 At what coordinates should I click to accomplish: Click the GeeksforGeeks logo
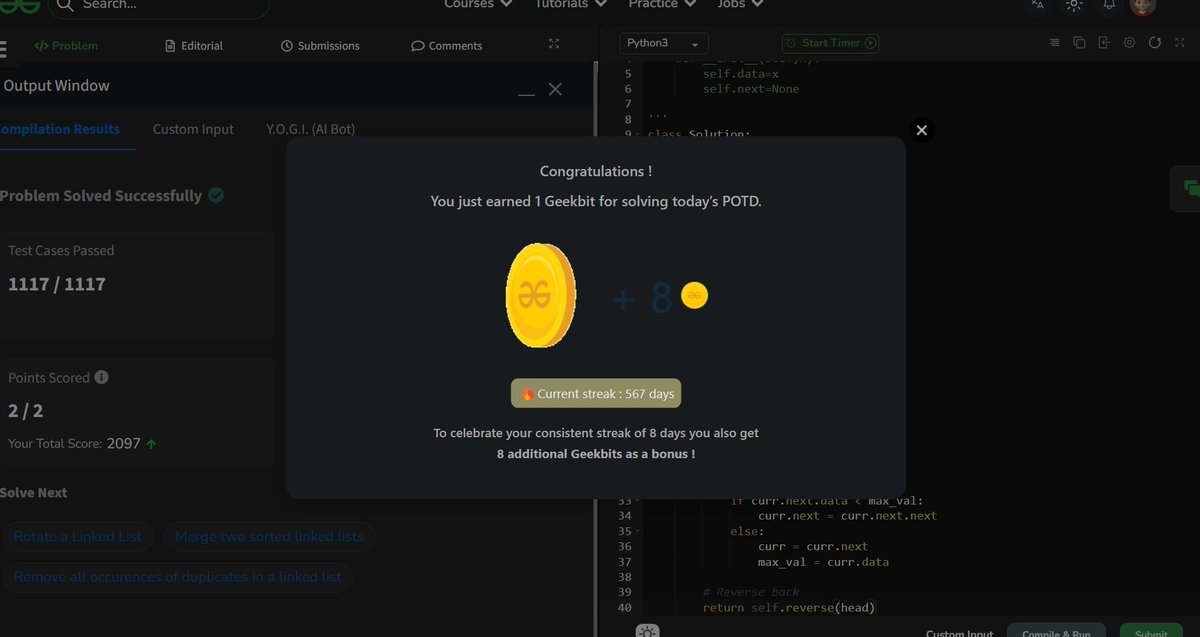[20, 5]
